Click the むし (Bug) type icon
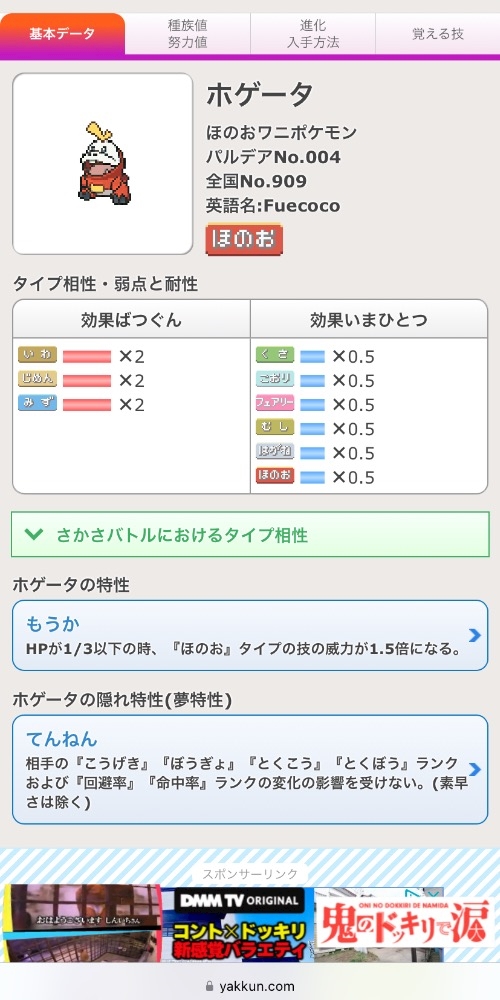Screen dimensions: 500x1000 [x=275, y=427]
